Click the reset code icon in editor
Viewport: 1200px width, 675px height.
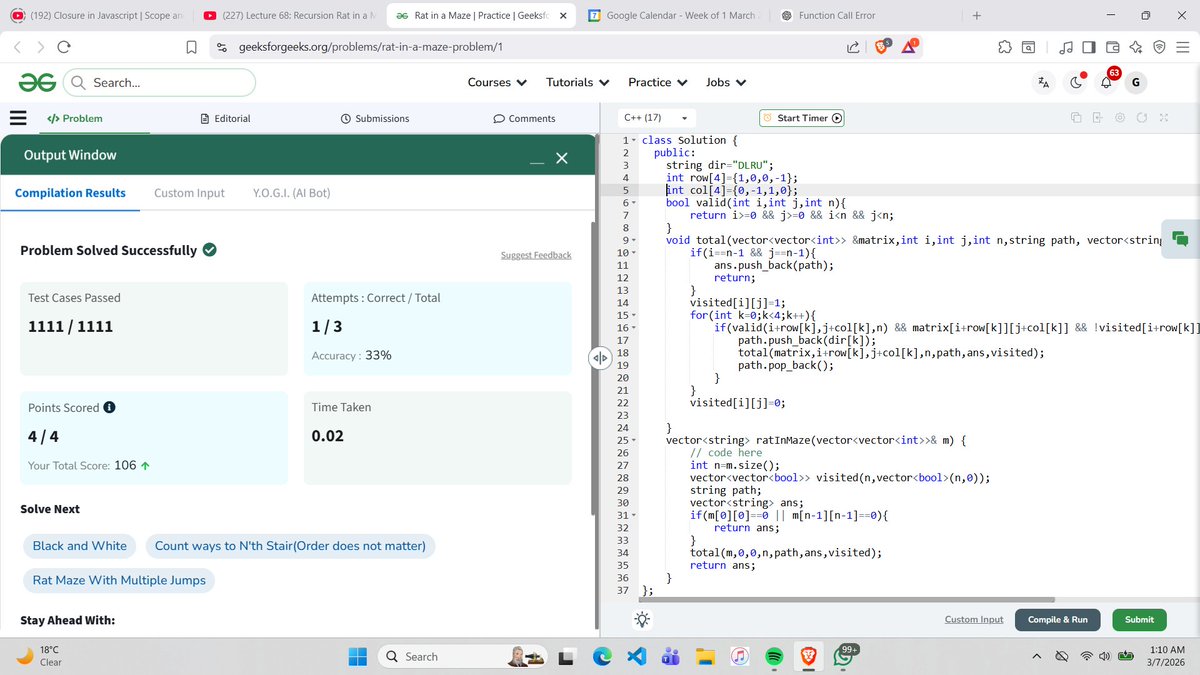[x=1142, y=118]
